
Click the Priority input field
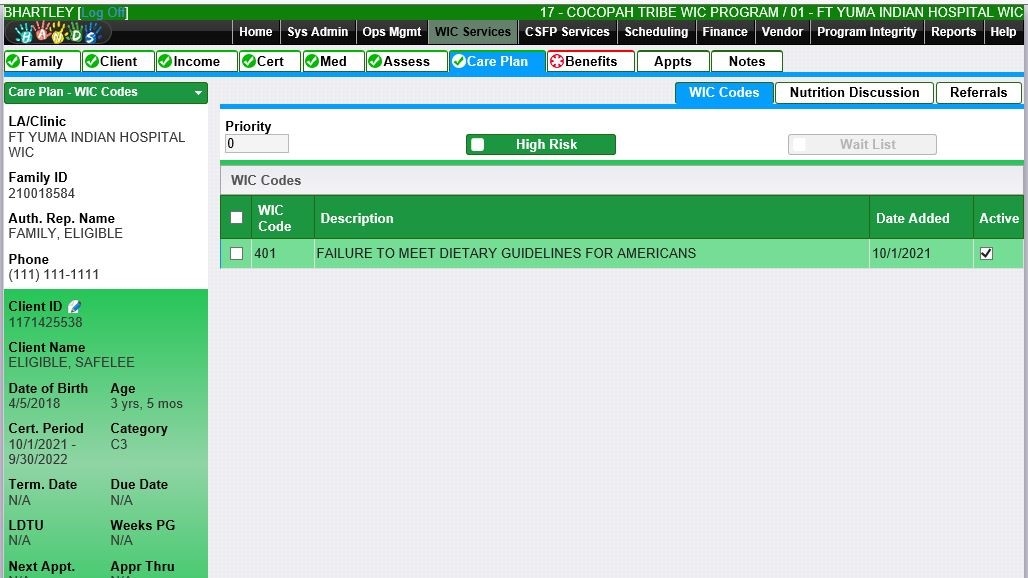[x=257, y=144]
